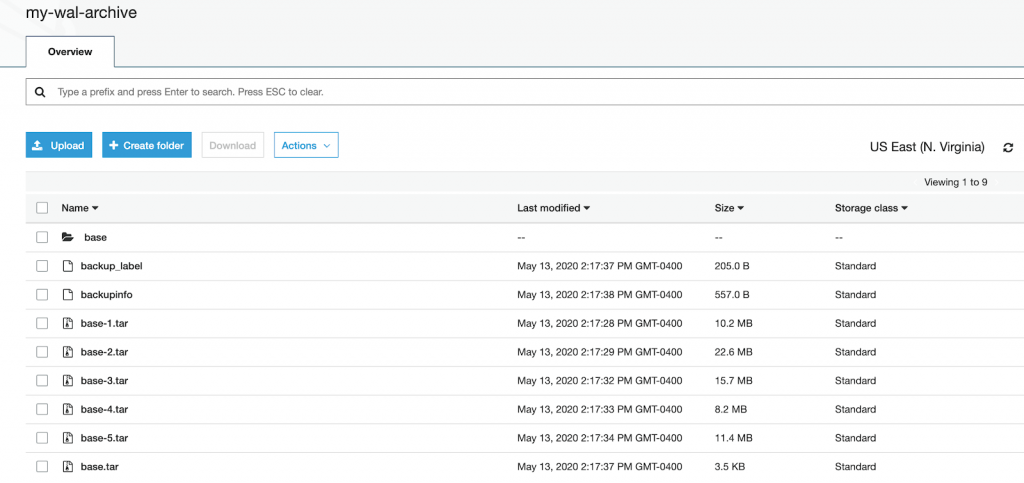
Task: Sort by Storage class column
Action: tap(870, 208)
